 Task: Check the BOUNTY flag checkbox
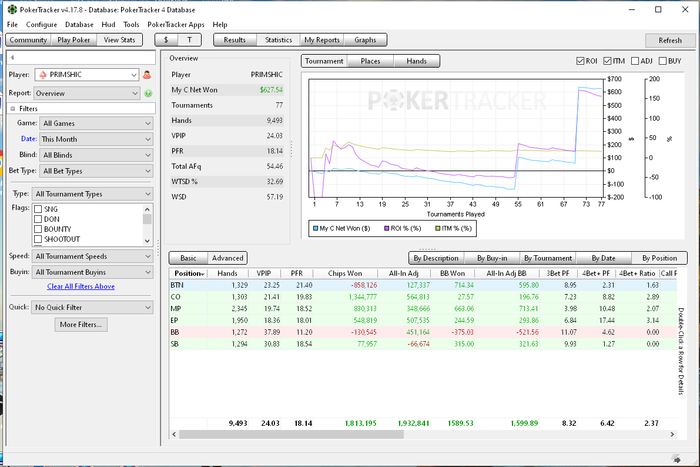[38, 229]
